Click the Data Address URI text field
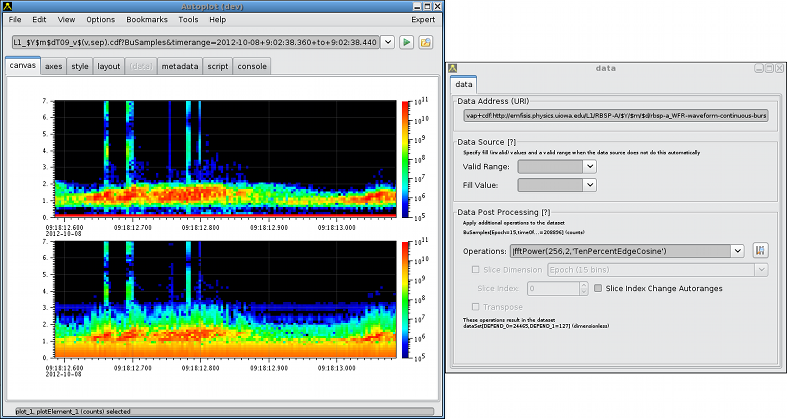This screenshot has height=419, width=787. (x=613, y=116)
